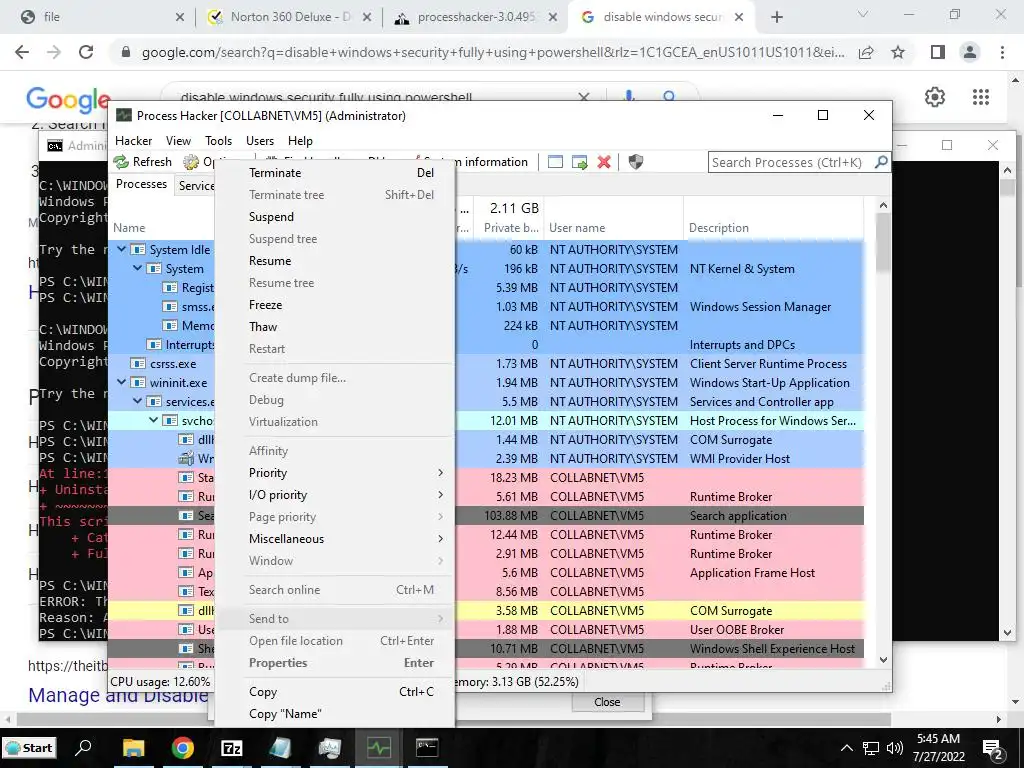Open the Help menu in Process Hacker
Screen dimensions: 1024x768
click(300, 140)
